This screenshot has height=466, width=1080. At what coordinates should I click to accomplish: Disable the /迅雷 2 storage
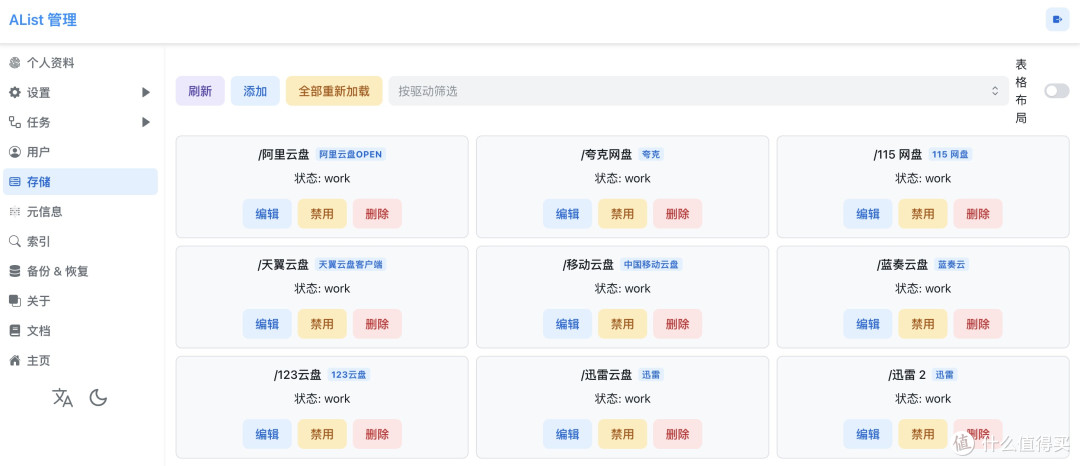(x=923, y=434)
